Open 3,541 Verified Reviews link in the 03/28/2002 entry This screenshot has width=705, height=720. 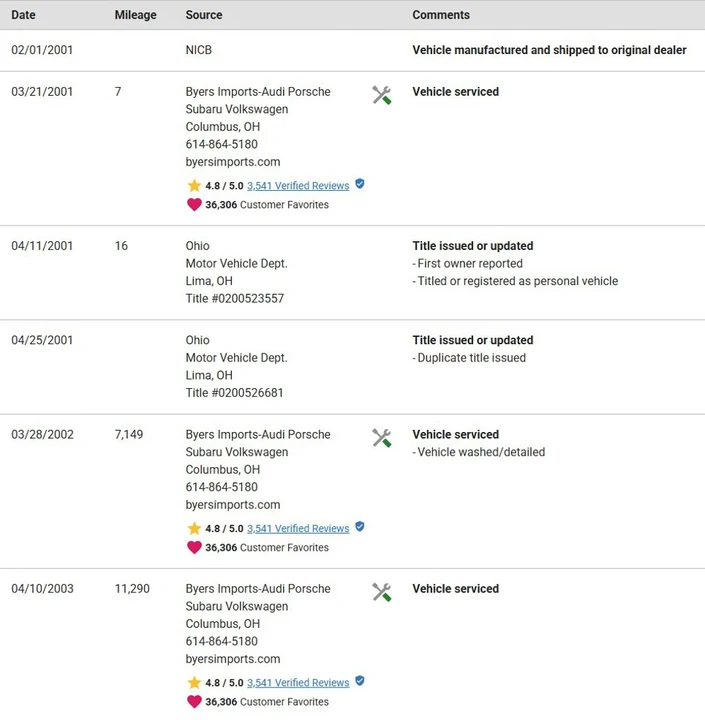[x=298, y=529]
